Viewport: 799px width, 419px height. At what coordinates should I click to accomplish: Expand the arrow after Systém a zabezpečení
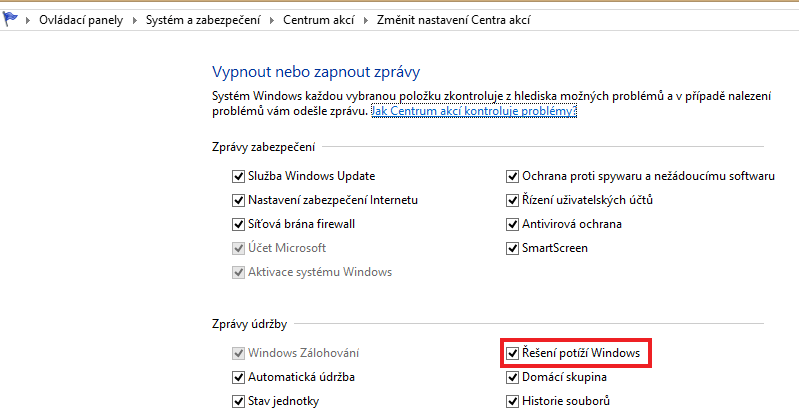(x=270, y=20)
